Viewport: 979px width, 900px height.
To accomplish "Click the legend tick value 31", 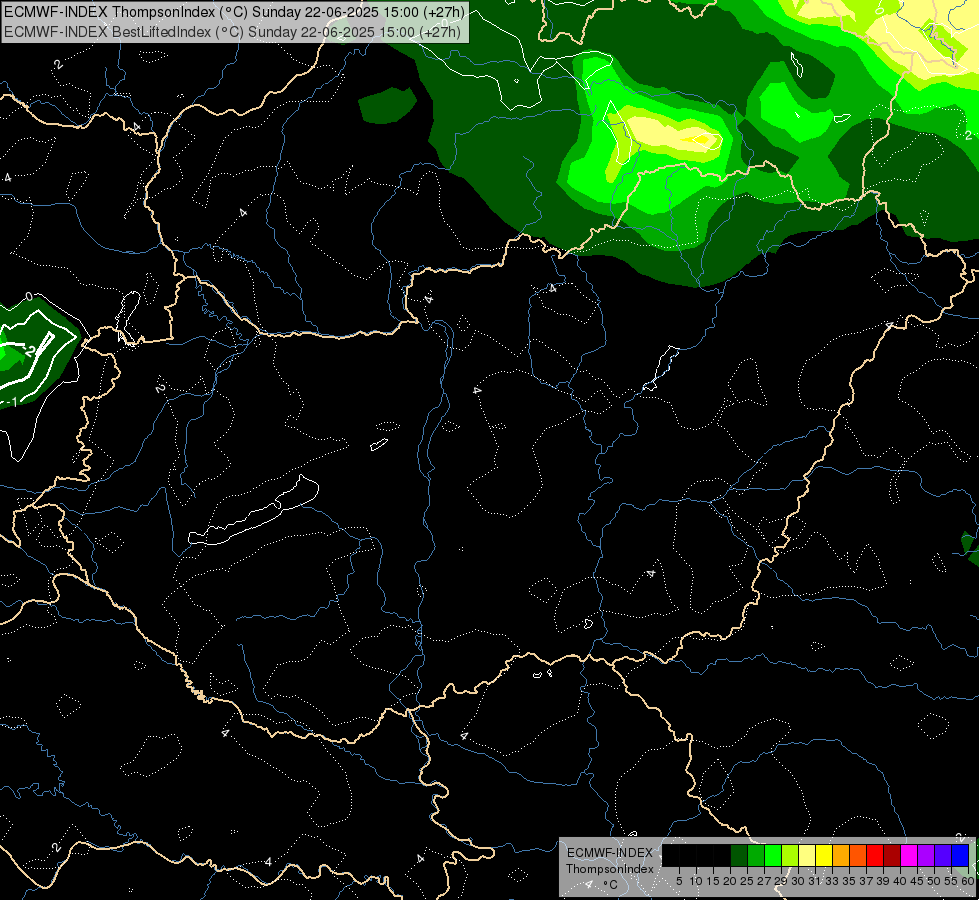I will tap(815, 881).
